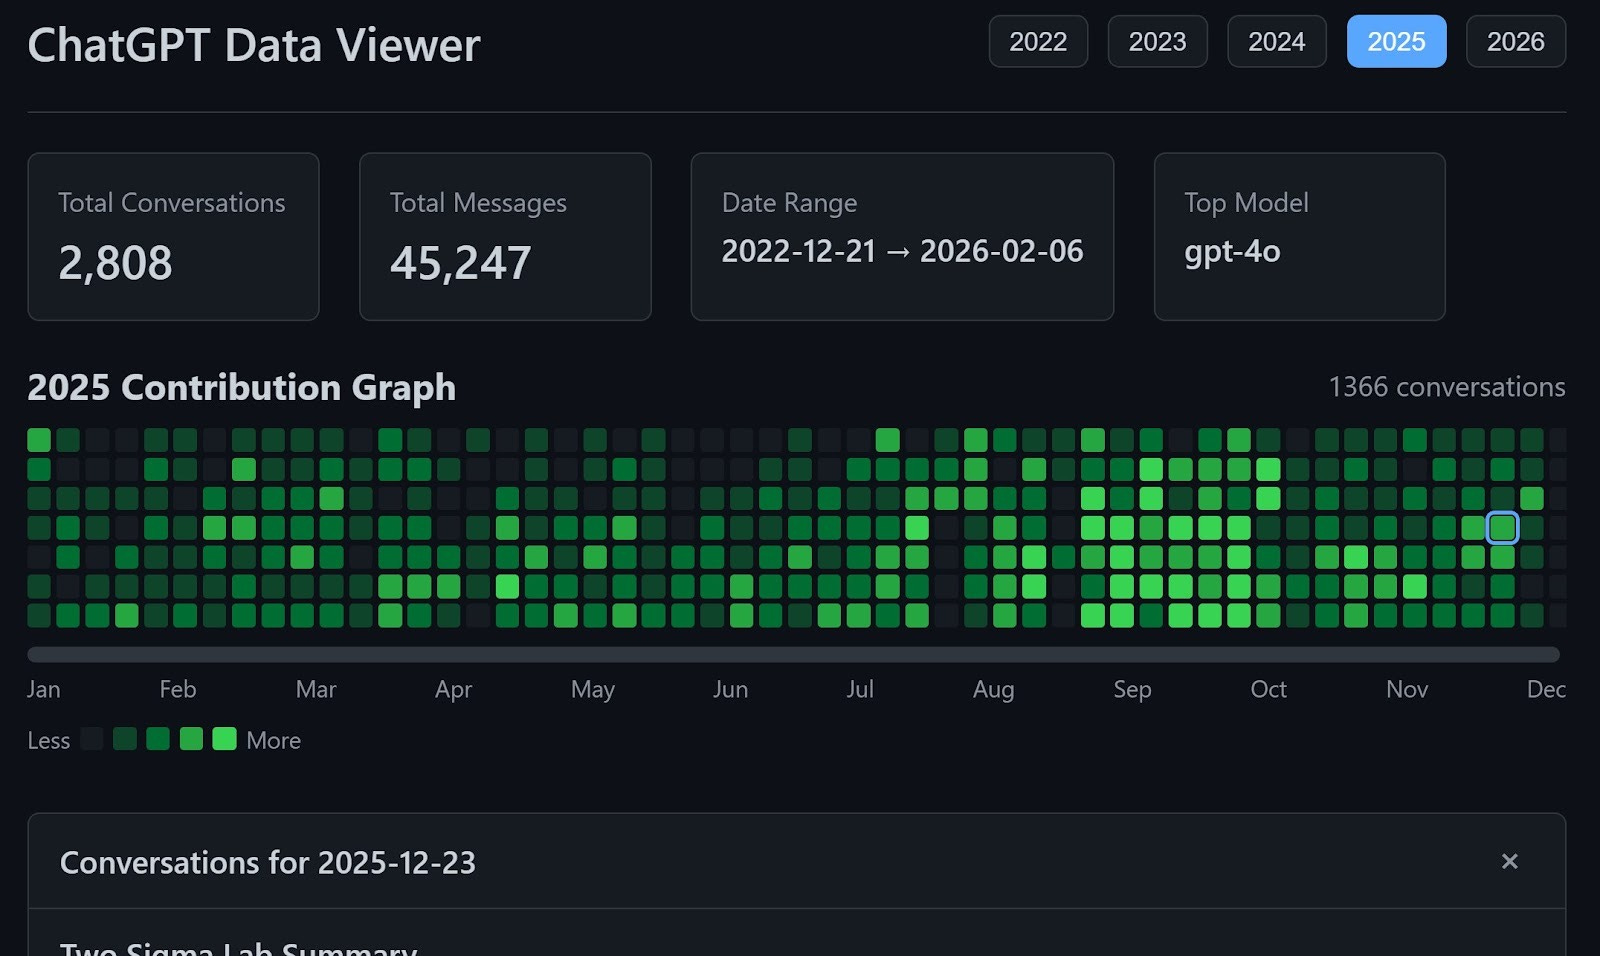The width and height of the screenshot is (1600, 956).
Task: Click the '1366 conversations' counter text
Action: [1447, 387]
